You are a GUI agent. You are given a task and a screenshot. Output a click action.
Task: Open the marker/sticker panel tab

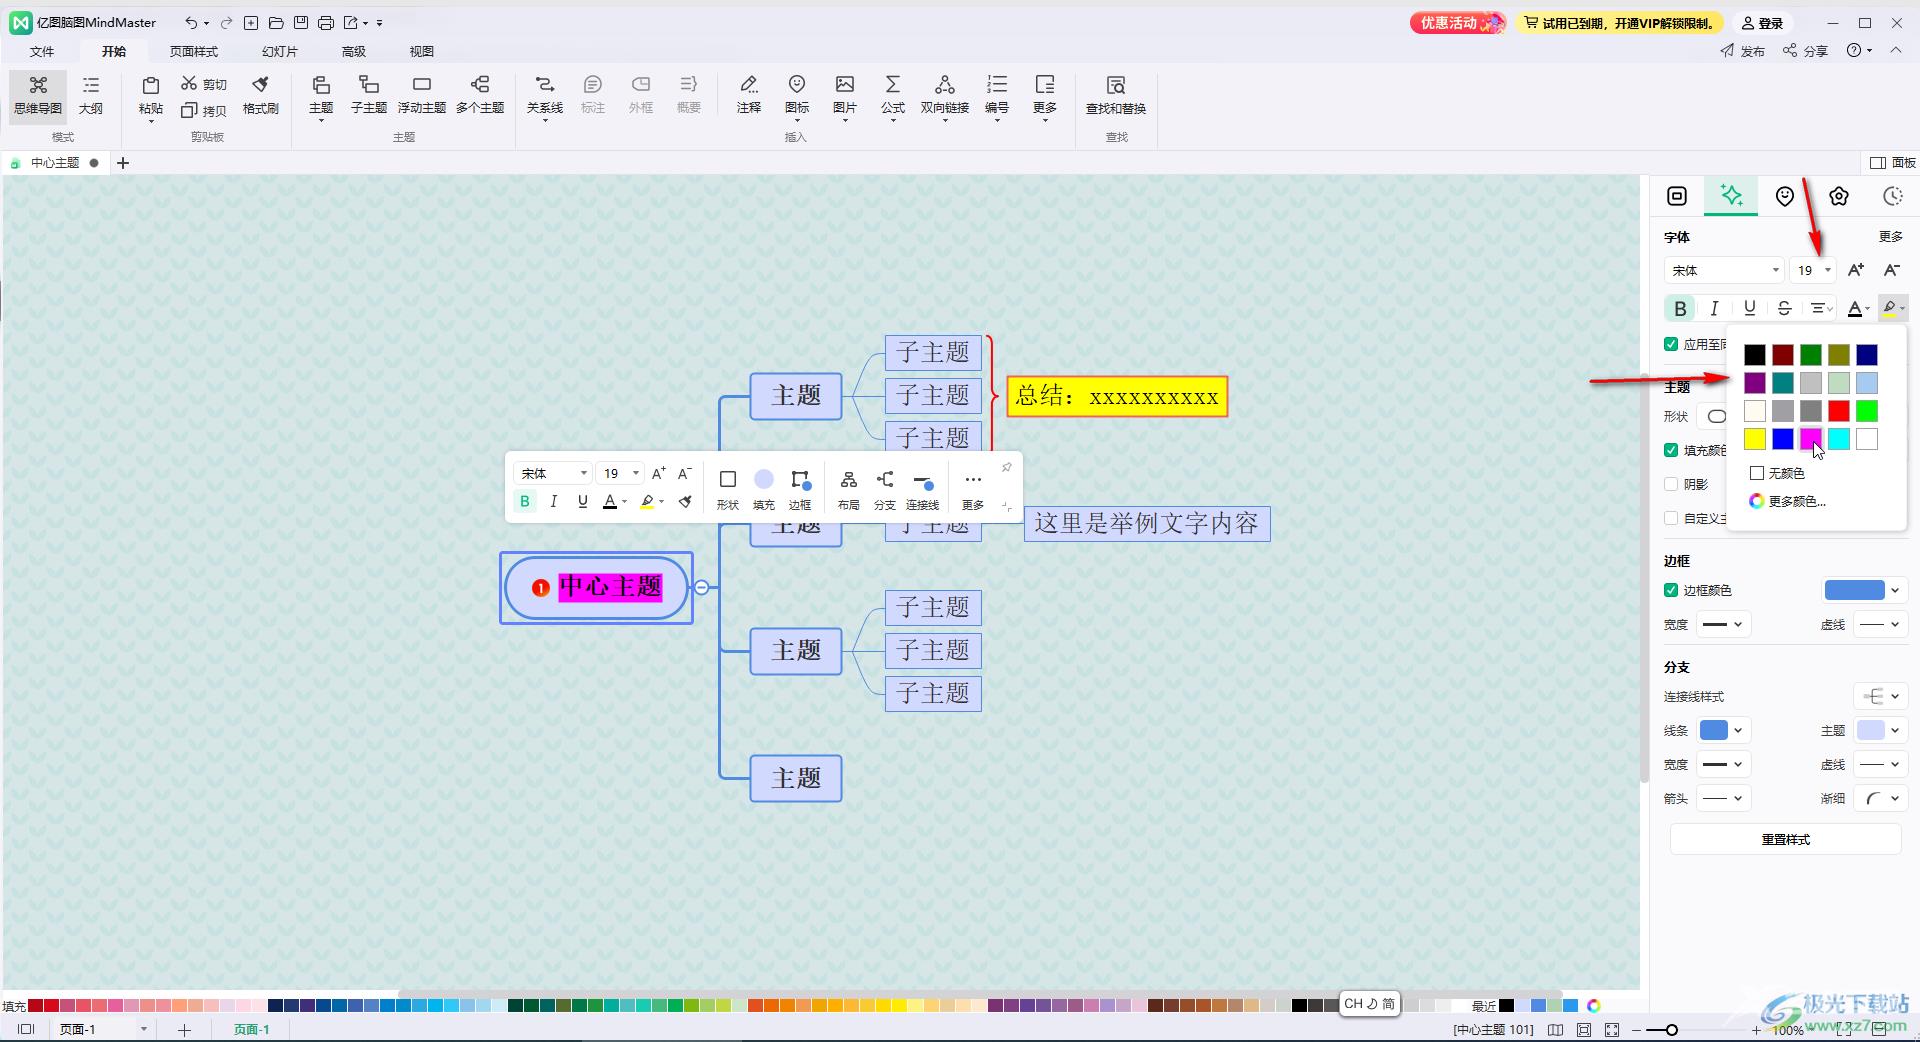[1785, 196]
